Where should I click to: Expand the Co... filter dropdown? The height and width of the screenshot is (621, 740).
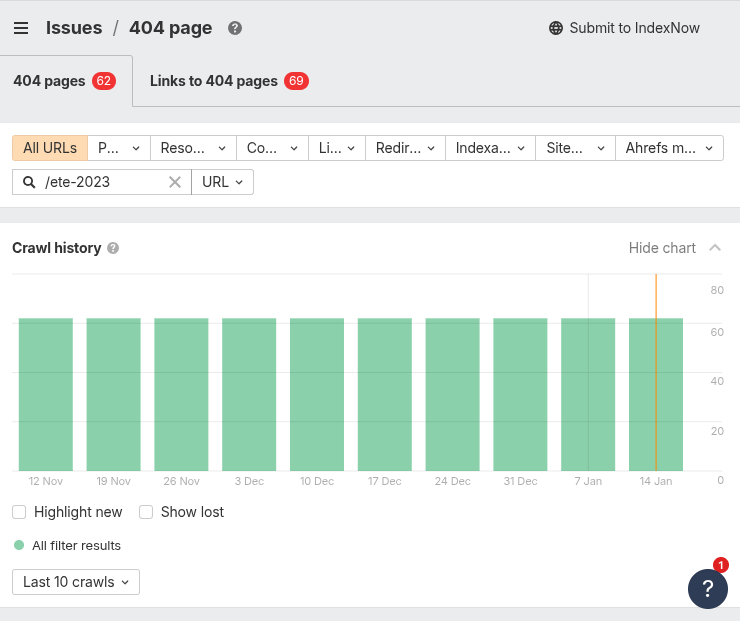272,148
